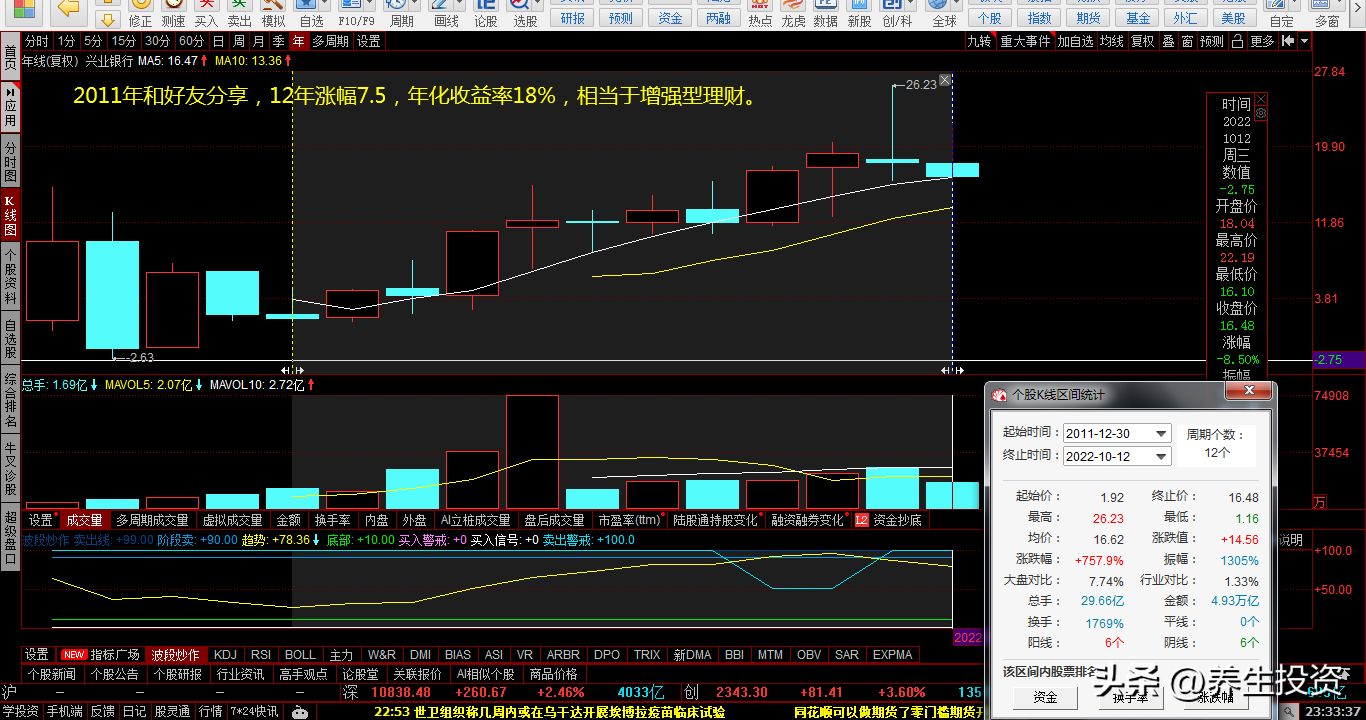The image size is (1366, 720).
Task: Click the 卖出 sell icon
Action: click(239, 12)
